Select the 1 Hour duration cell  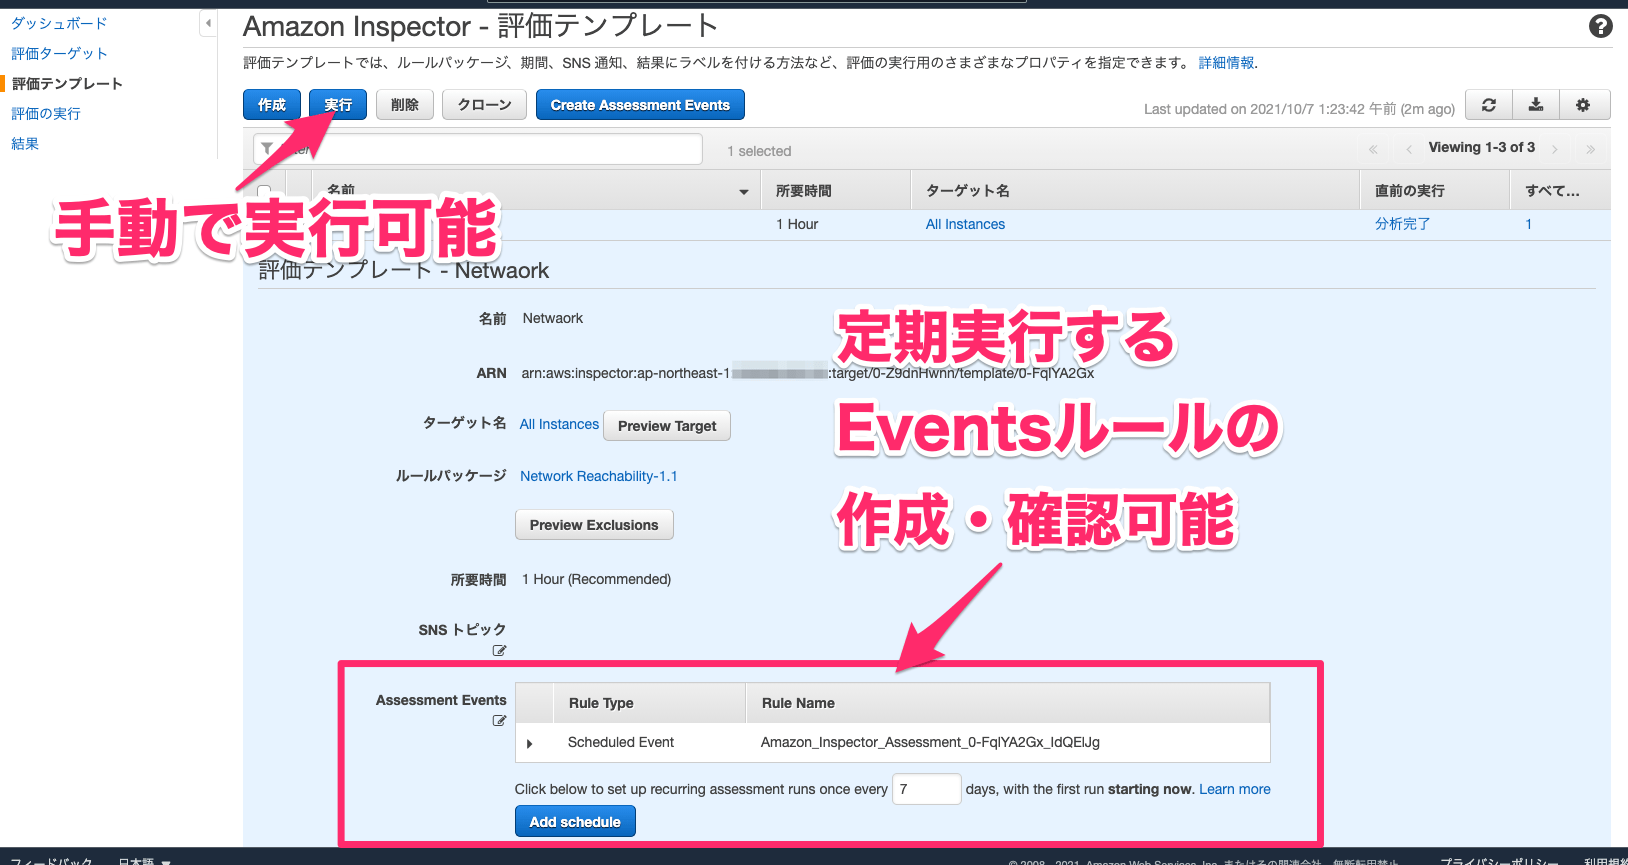(x=797, y=224)
